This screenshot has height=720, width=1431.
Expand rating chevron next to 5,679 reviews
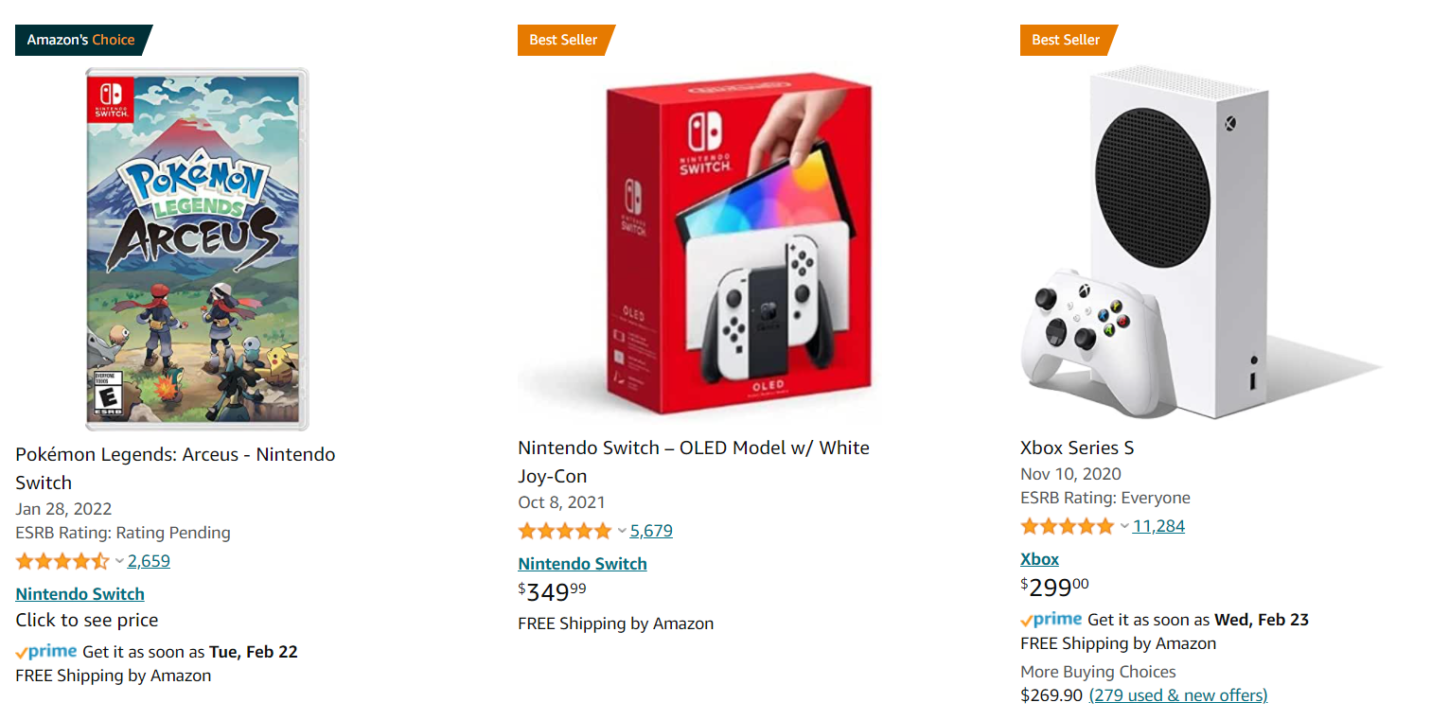(622, 531)
